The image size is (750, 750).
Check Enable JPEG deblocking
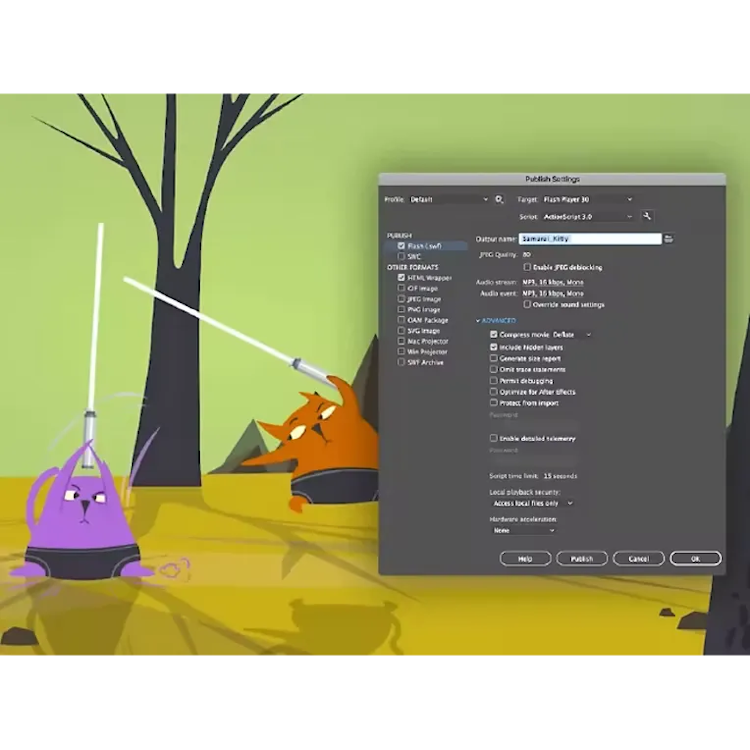[527, 267]
